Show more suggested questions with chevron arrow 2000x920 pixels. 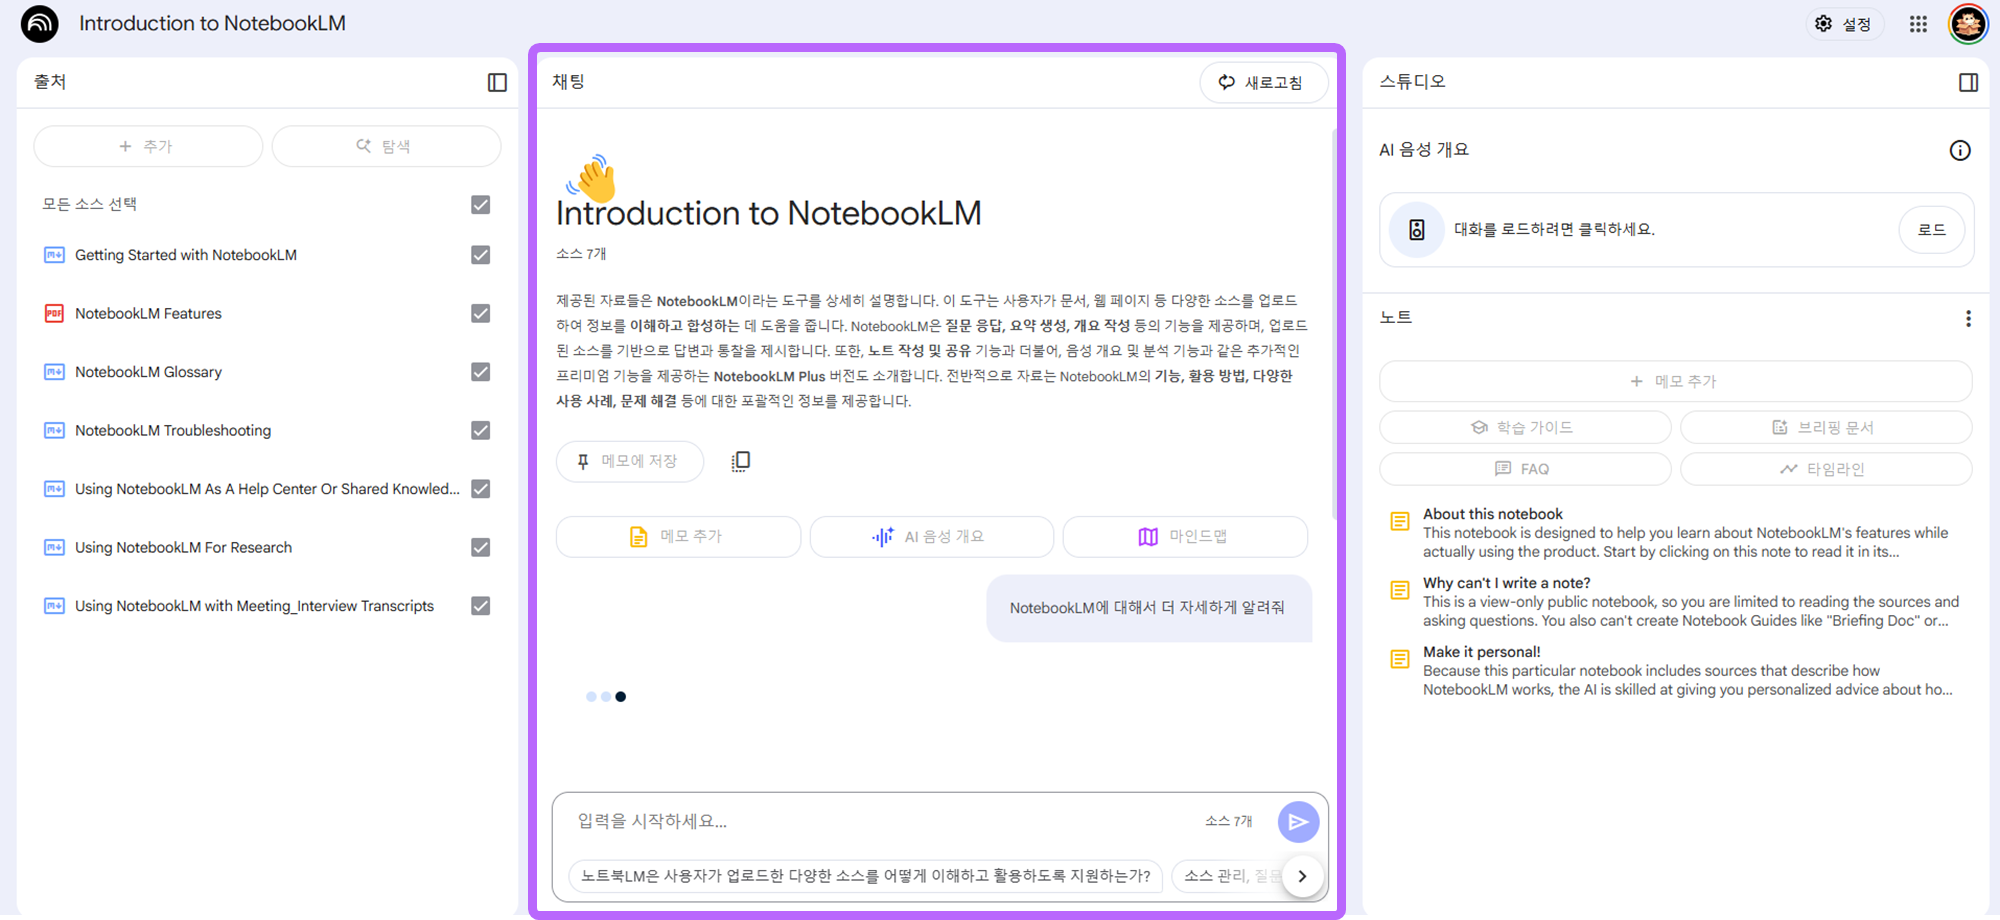pos(1302,876)
